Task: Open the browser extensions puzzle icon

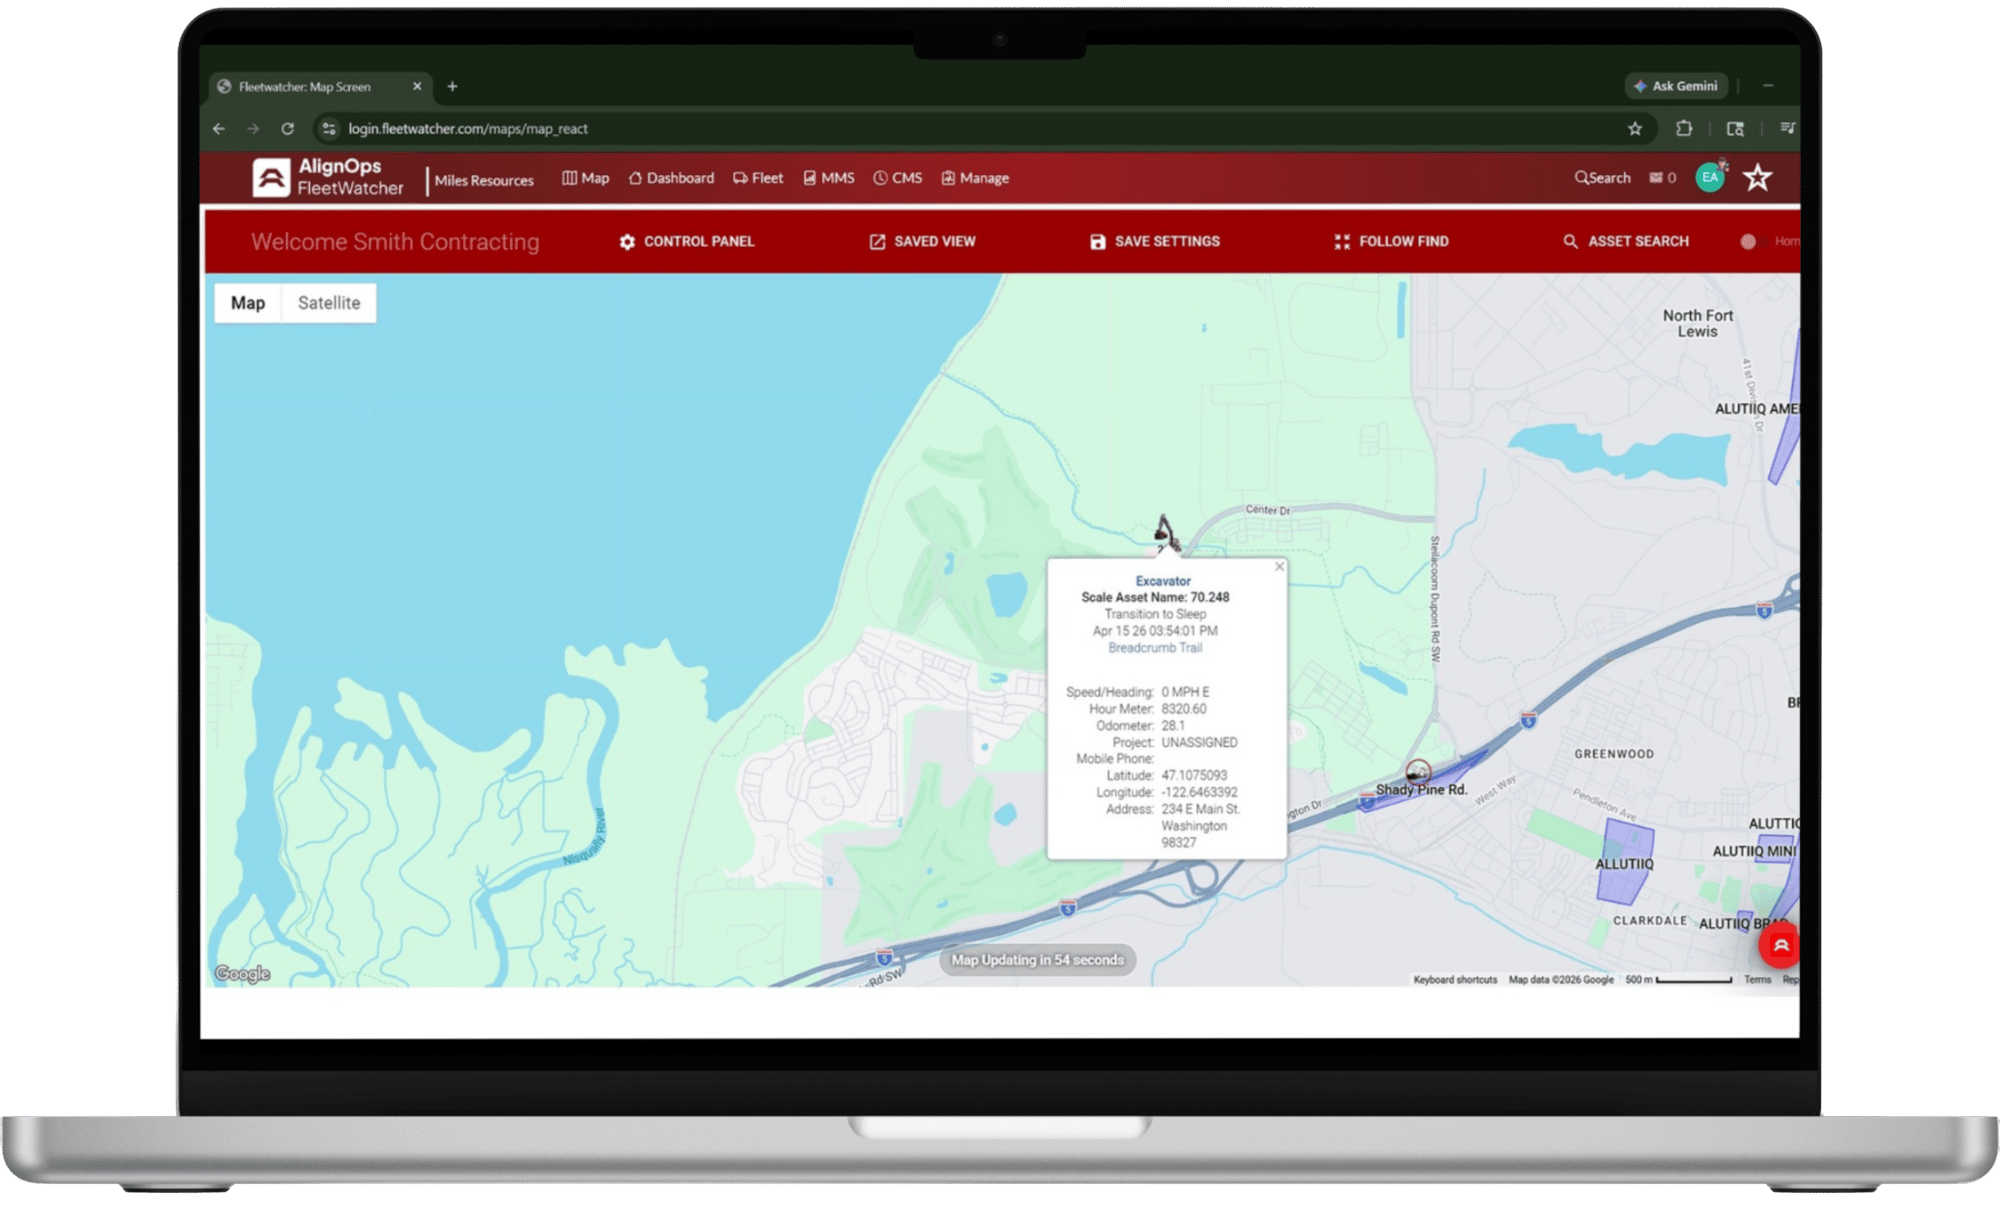Action: pyautogui.click(x=1684, y=128)
